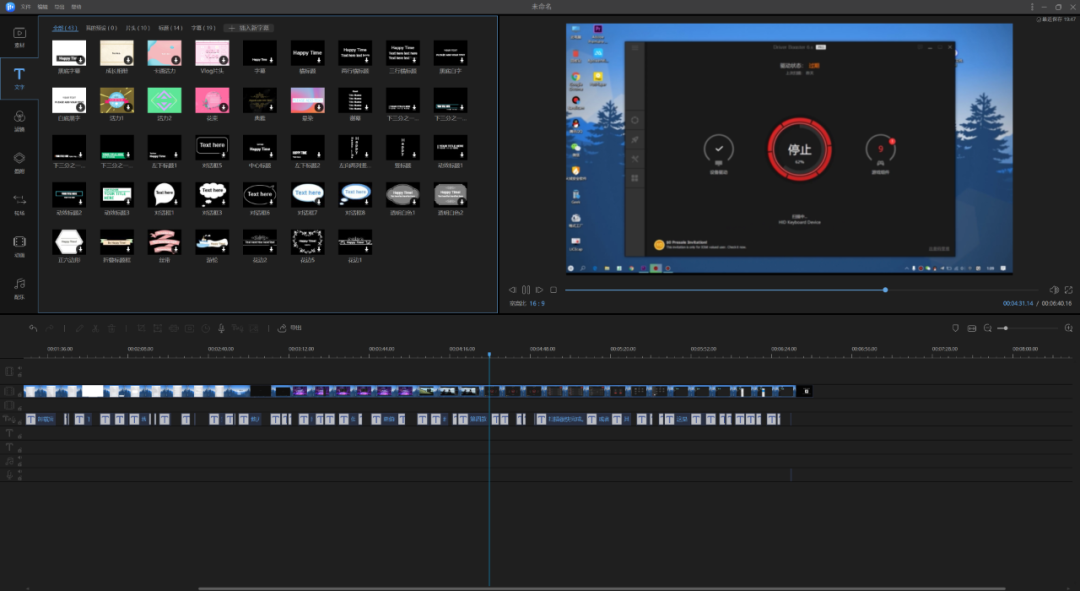Screen dimensions: 1080x591
Task: Open the film-strip animation panel in sidebar
Action: 19,246
